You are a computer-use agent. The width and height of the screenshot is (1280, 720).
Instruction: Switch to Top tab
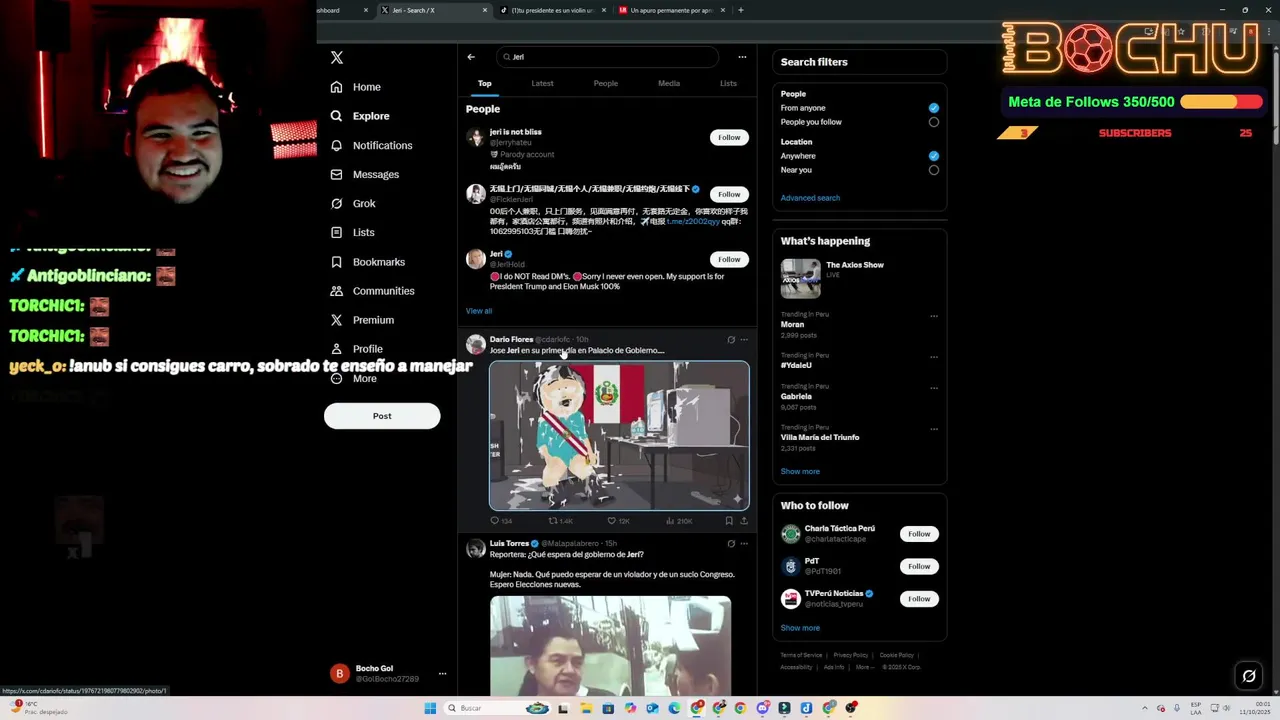click(484, 84)
